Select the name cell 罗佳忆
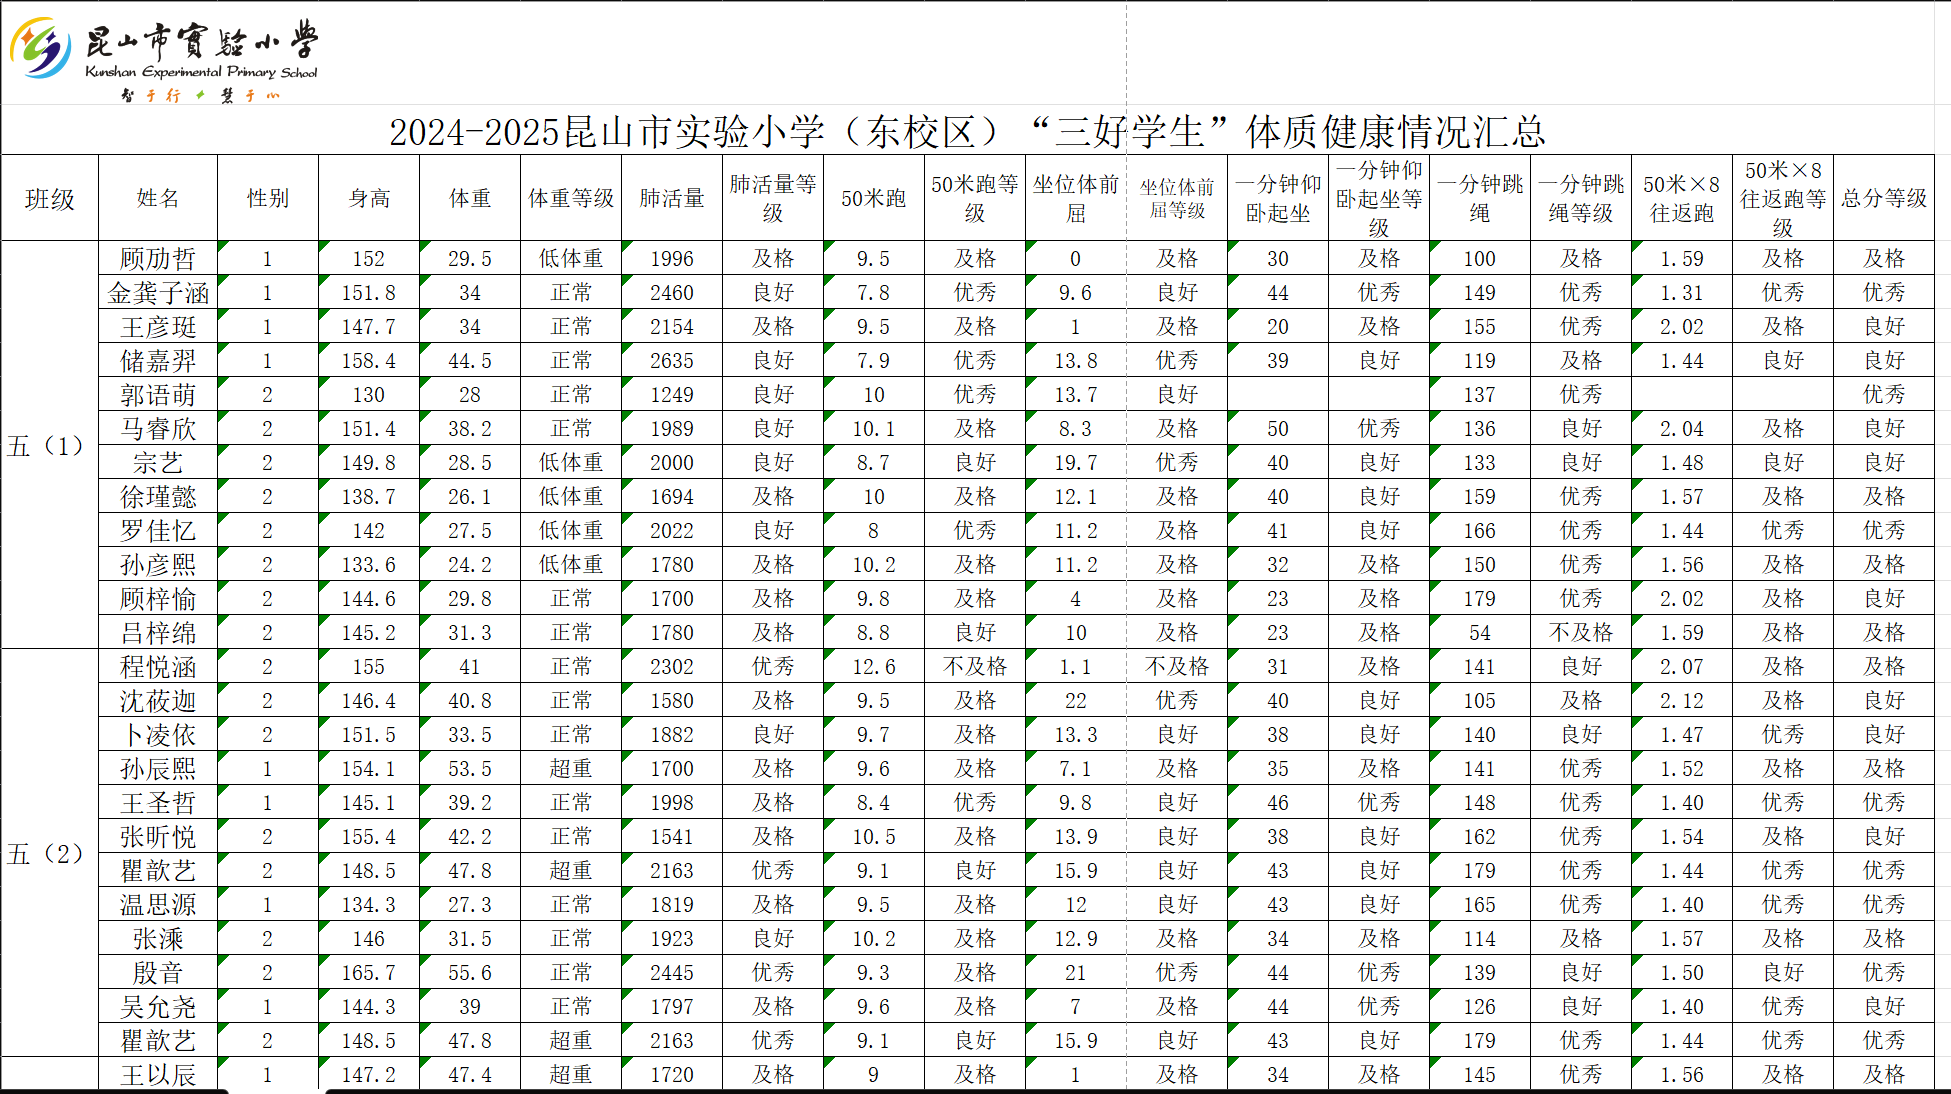 (x=158, y=531)
